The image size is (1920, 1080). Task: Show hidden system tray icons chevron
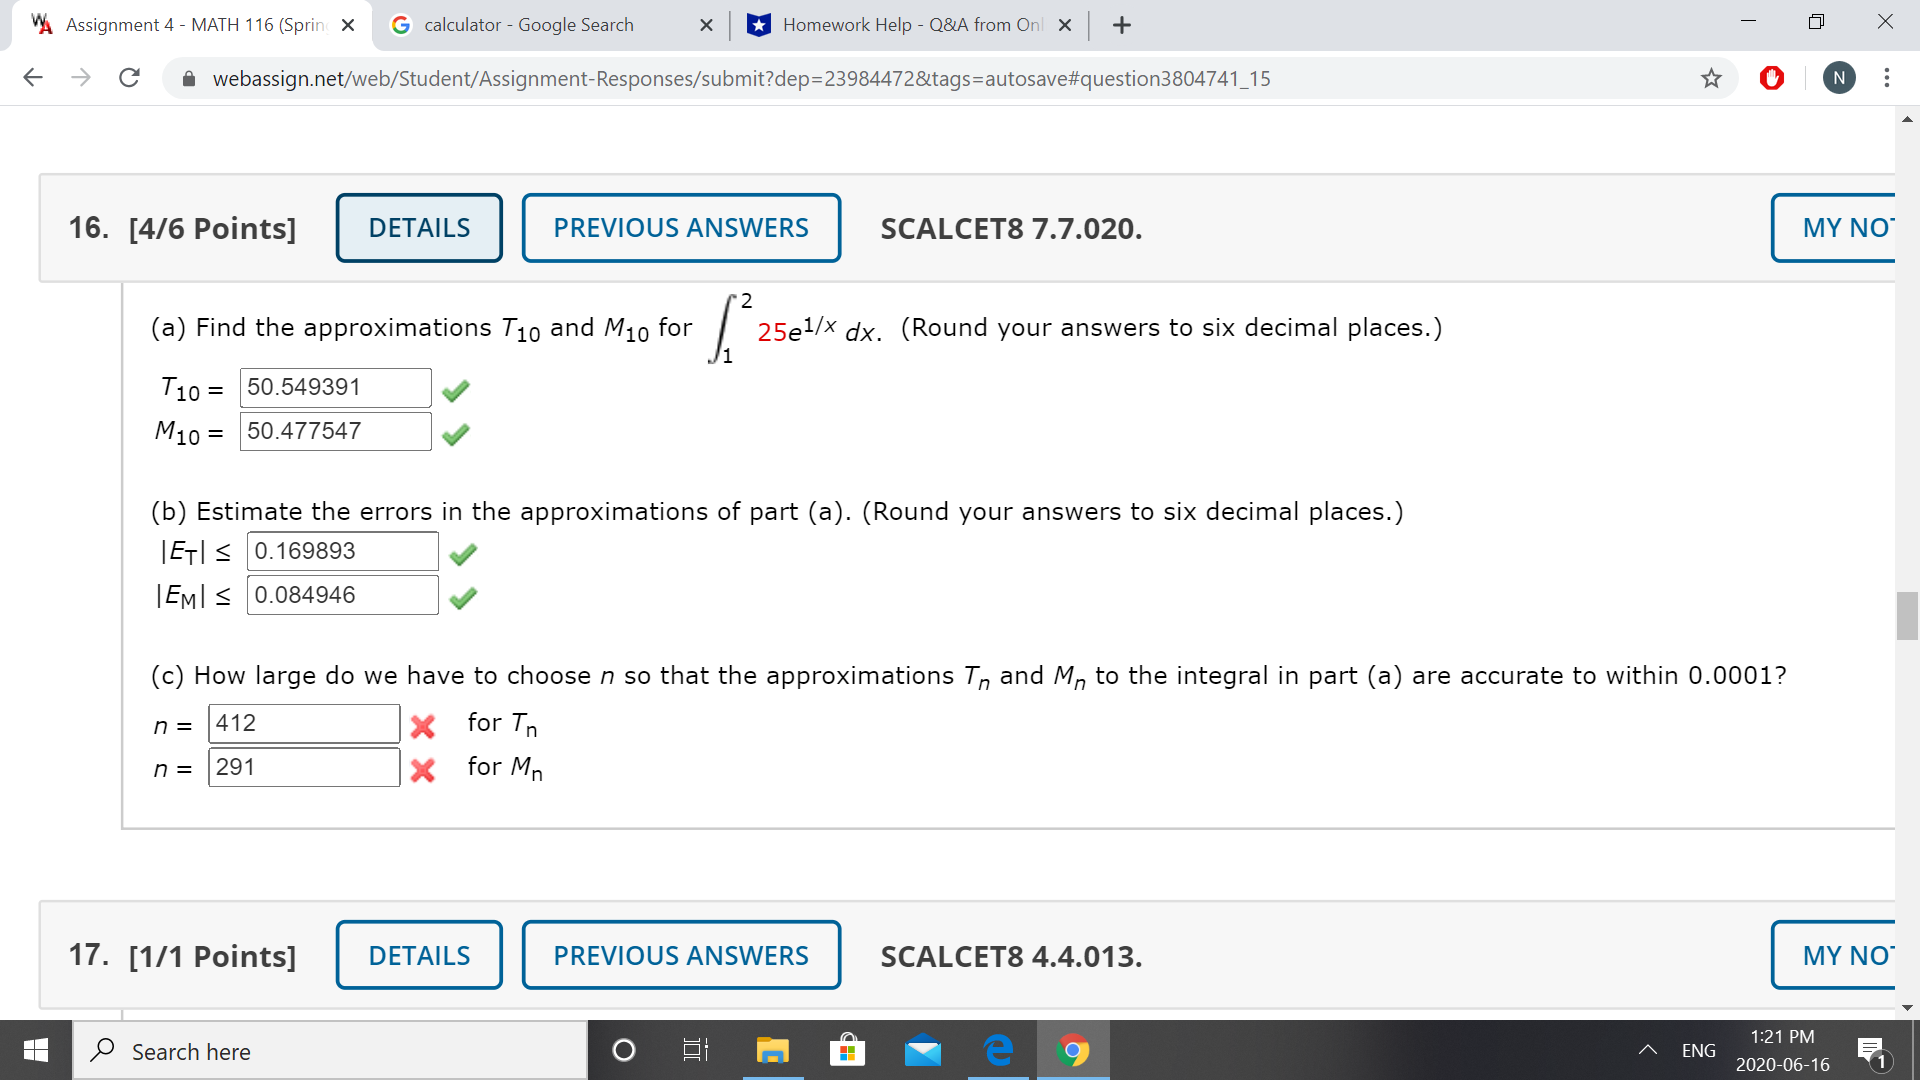[1647, 1051]
